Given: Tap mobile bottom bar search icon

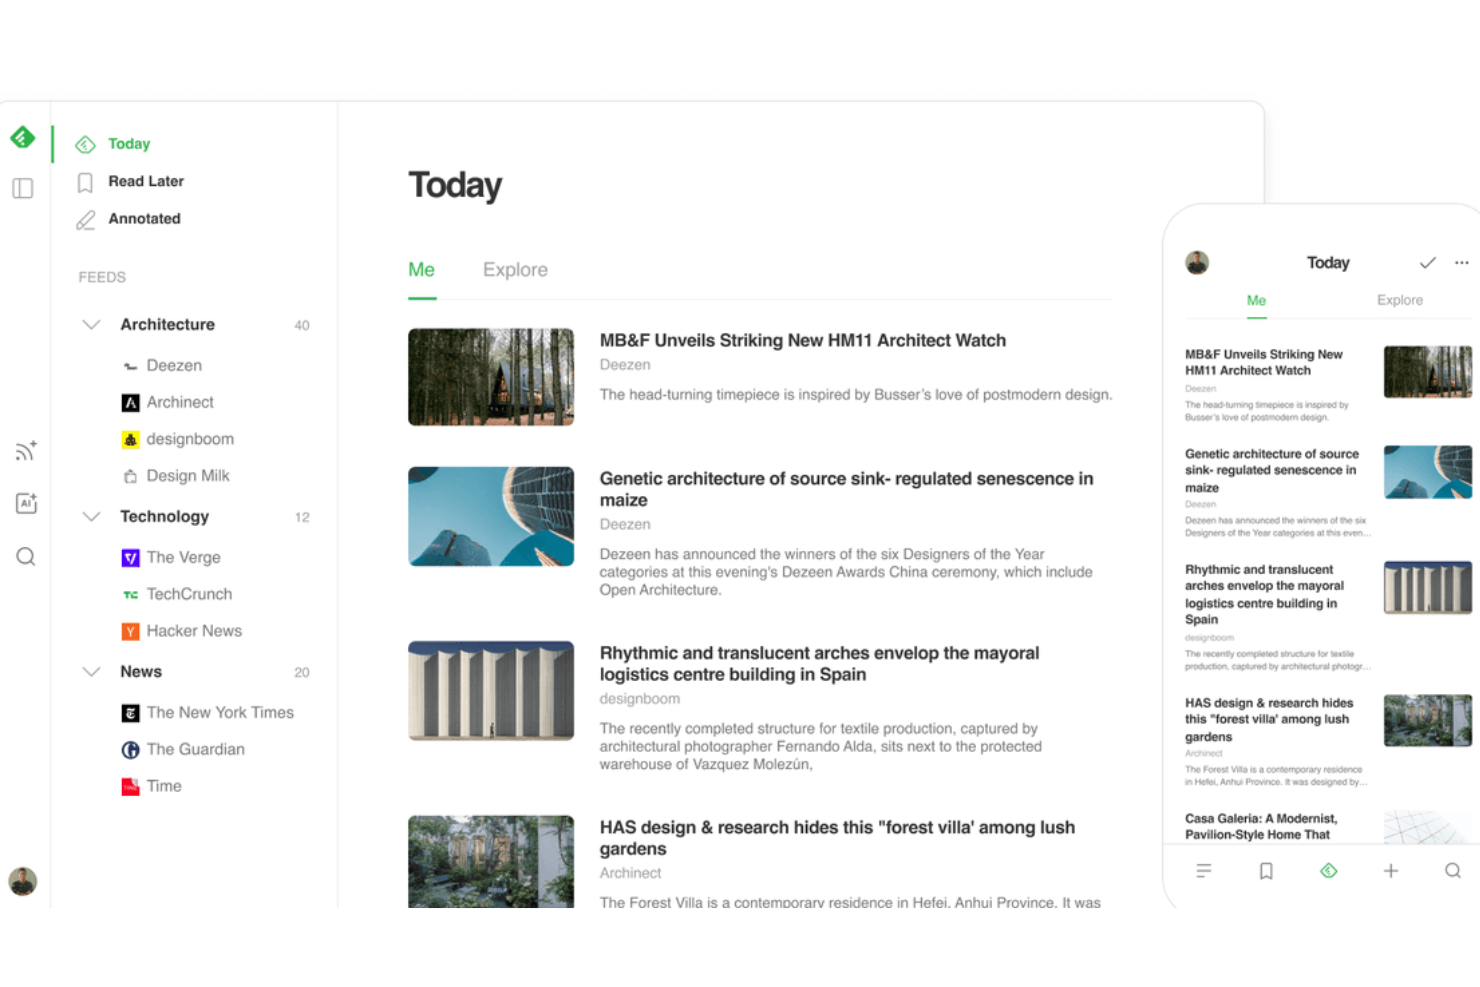Looking at the screenshot, I should pyautogui.click(x=1453, y=871).
